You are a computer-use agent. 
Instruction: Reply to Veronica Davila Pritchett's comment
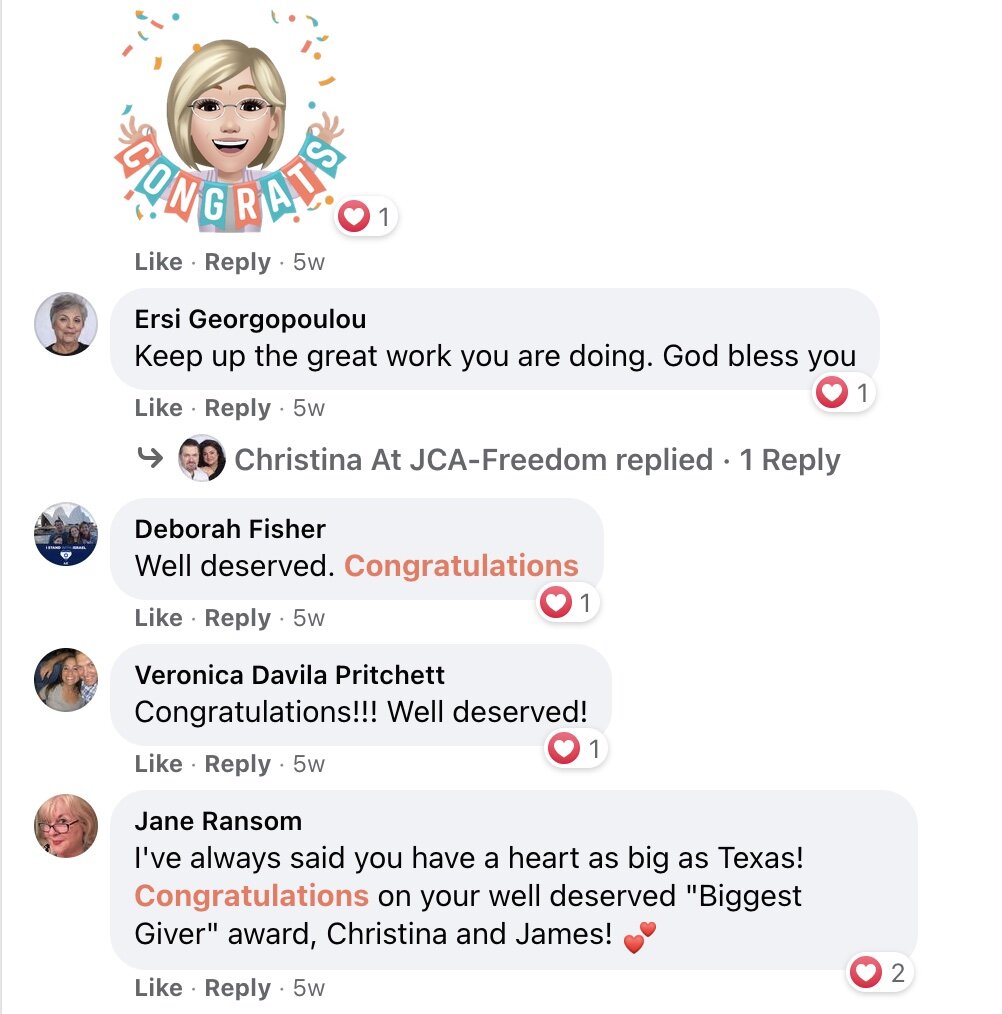pyautogui.click(x=237, y=764)
